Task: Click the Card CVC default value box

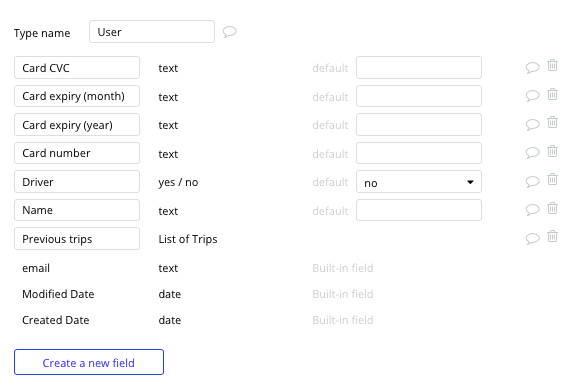Action: [419, 67]
